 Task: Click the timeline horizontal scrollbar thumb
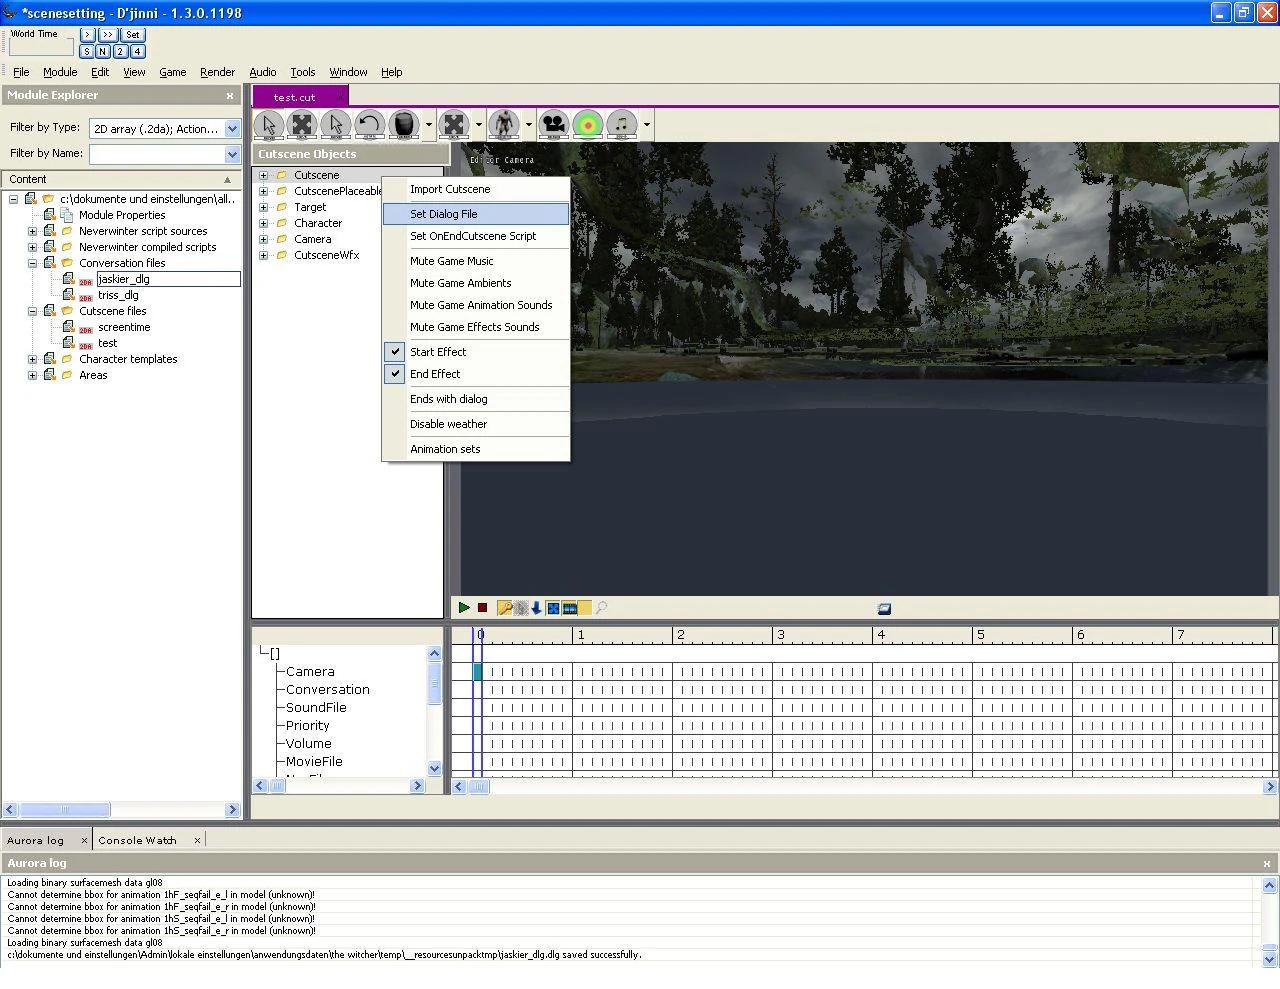pos(479,786)
